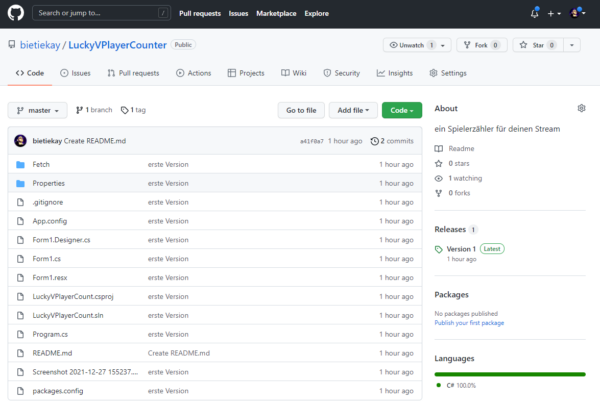
Task: Click the Readme book icon in About
Action: point(439,149)
